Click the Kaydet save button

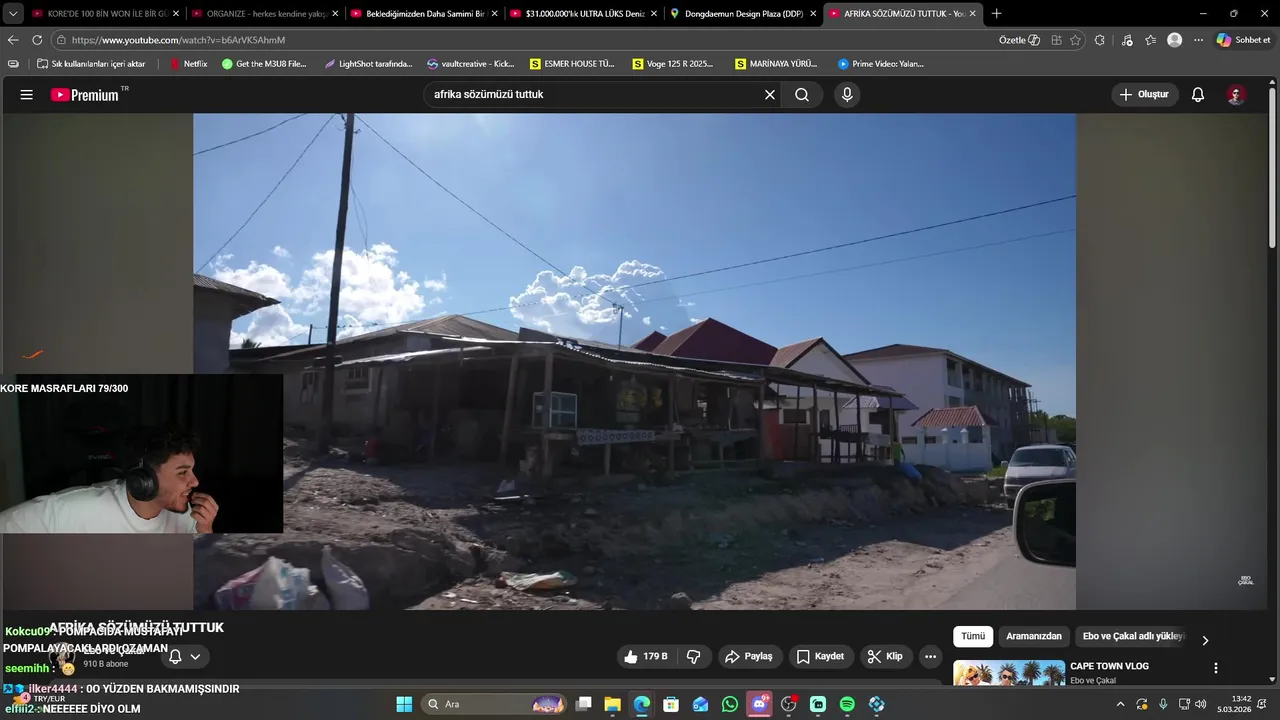click(820, 657)
